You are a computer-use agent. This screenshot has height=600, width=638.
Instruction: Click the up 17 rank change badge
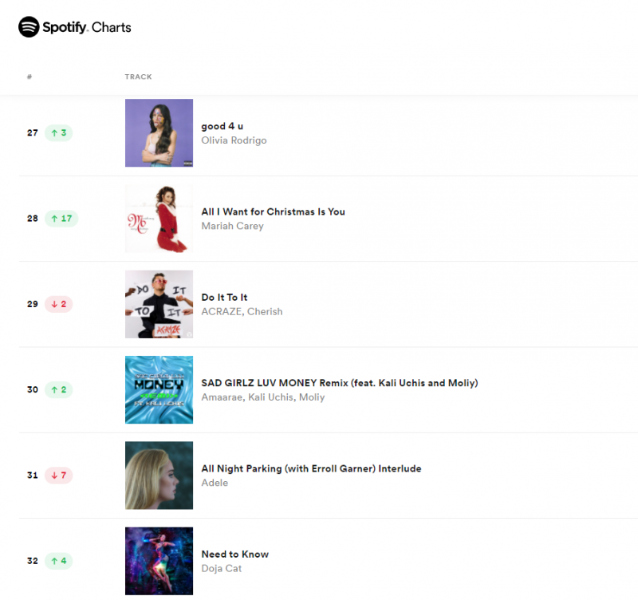coord(61,218)
